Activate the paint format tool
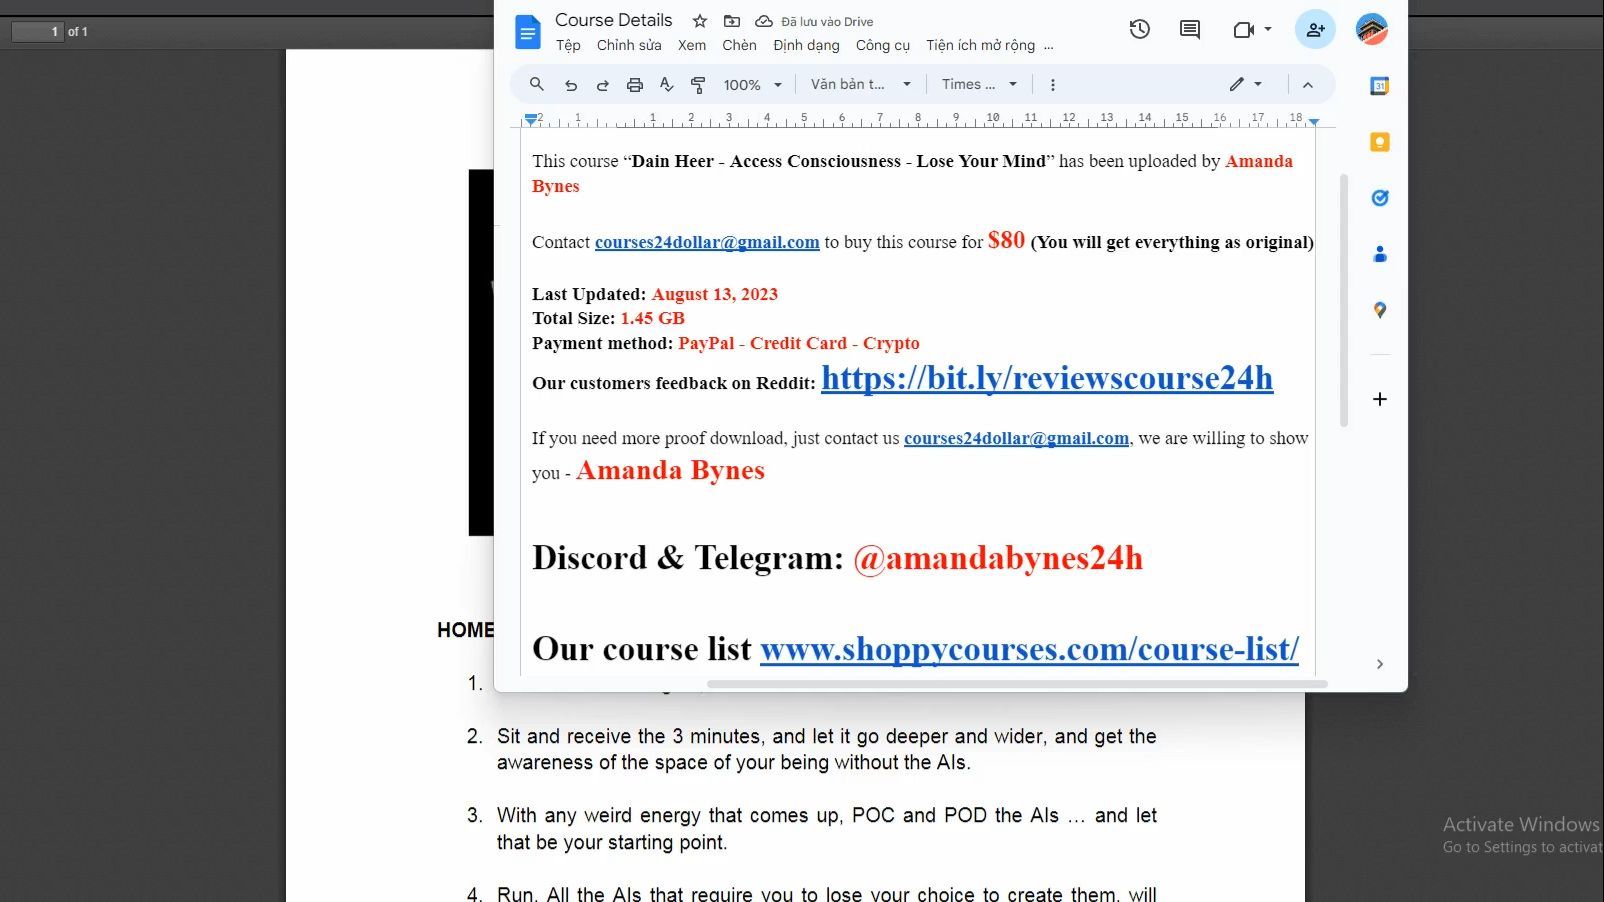 (698, 85)
